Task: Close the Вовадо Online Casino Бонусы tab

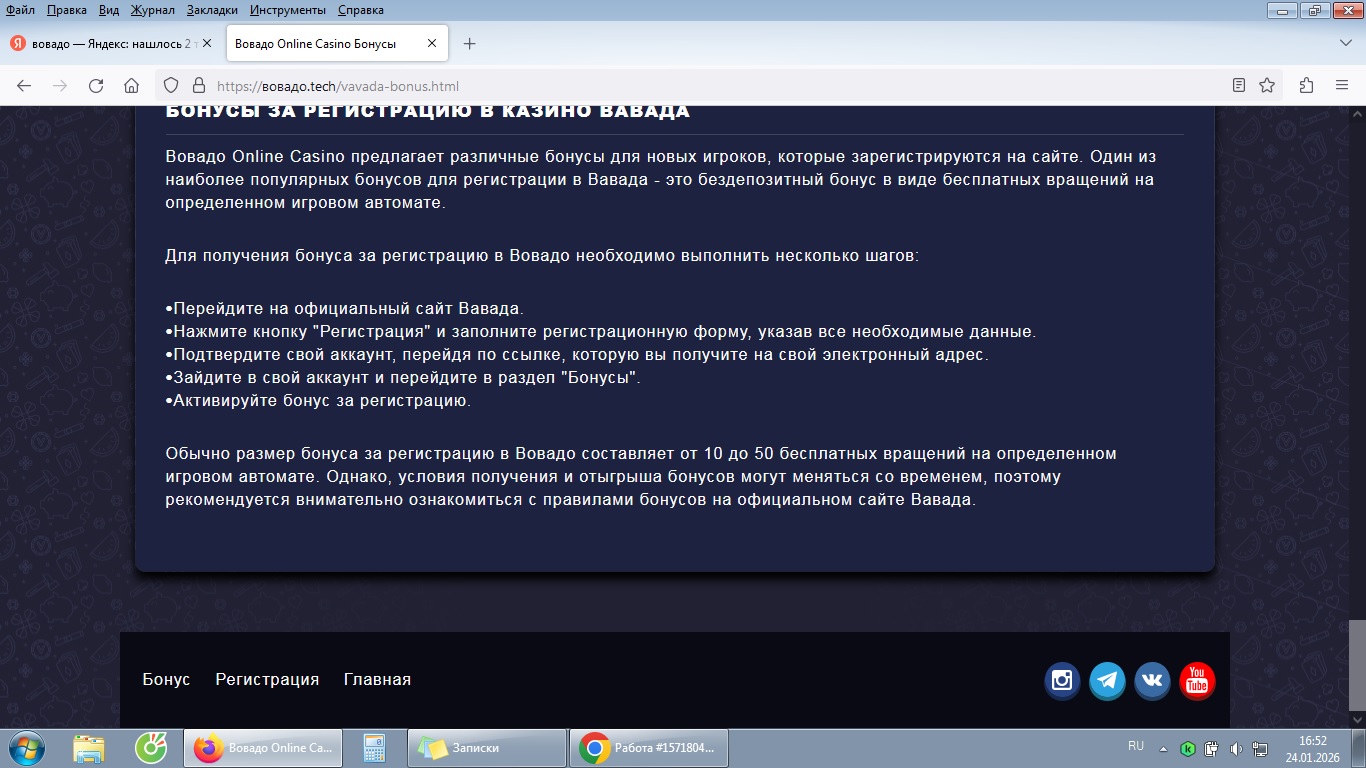Action: pyautogui.click(x=432, y=44)
